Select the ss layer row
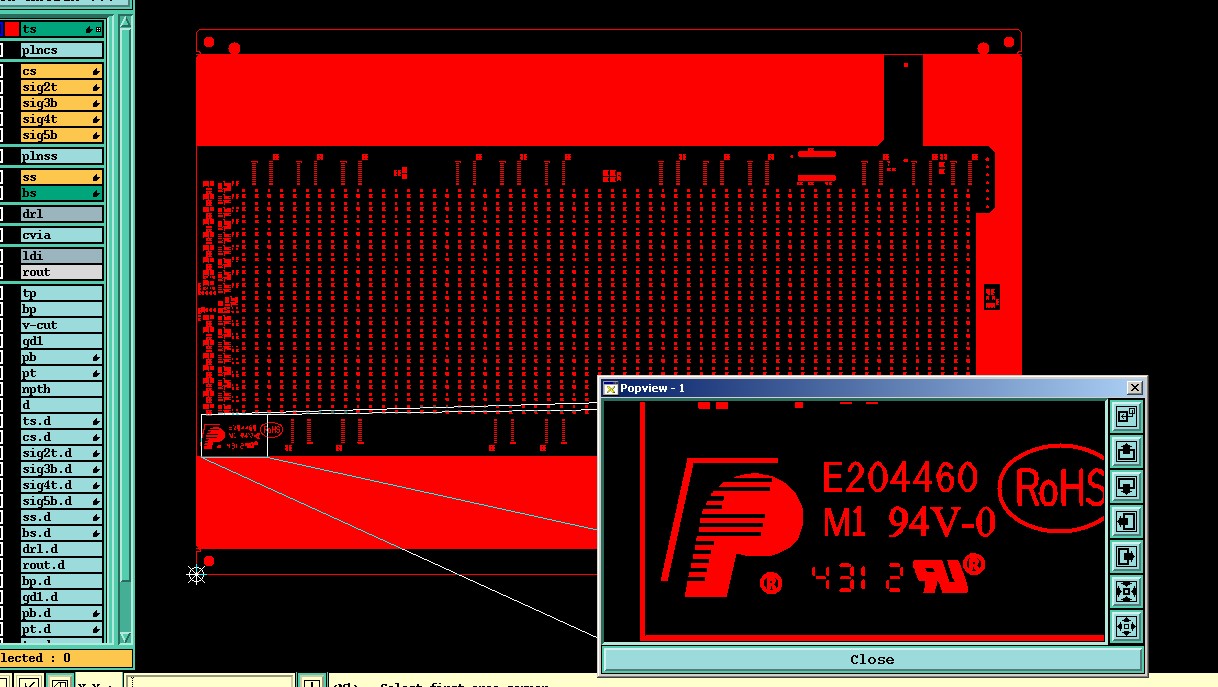The image size is (1218, 687). pos(62,177)
